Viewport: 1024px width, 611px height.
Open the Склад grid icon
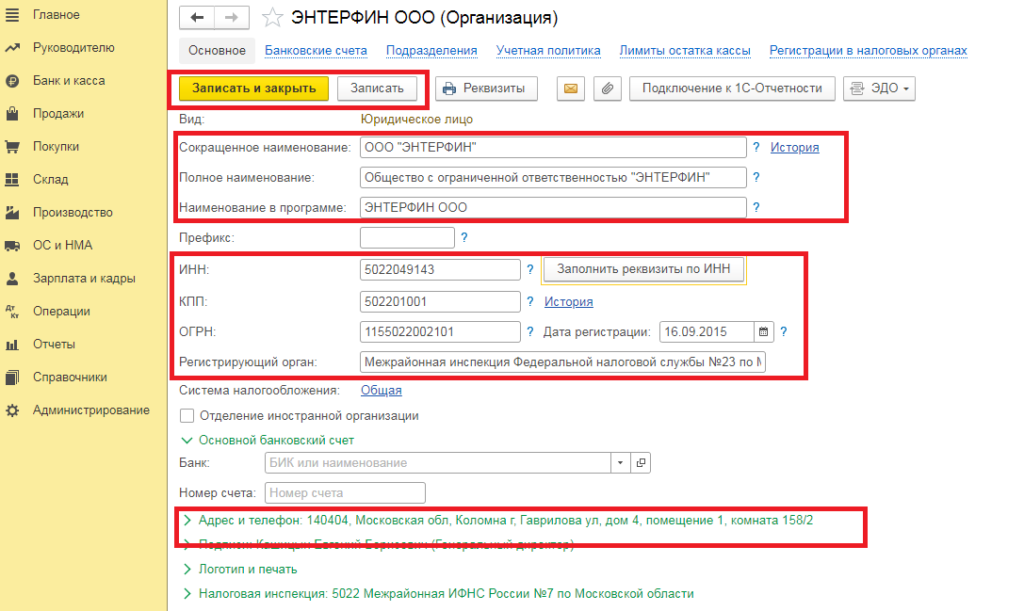click(x=12, y=180)
